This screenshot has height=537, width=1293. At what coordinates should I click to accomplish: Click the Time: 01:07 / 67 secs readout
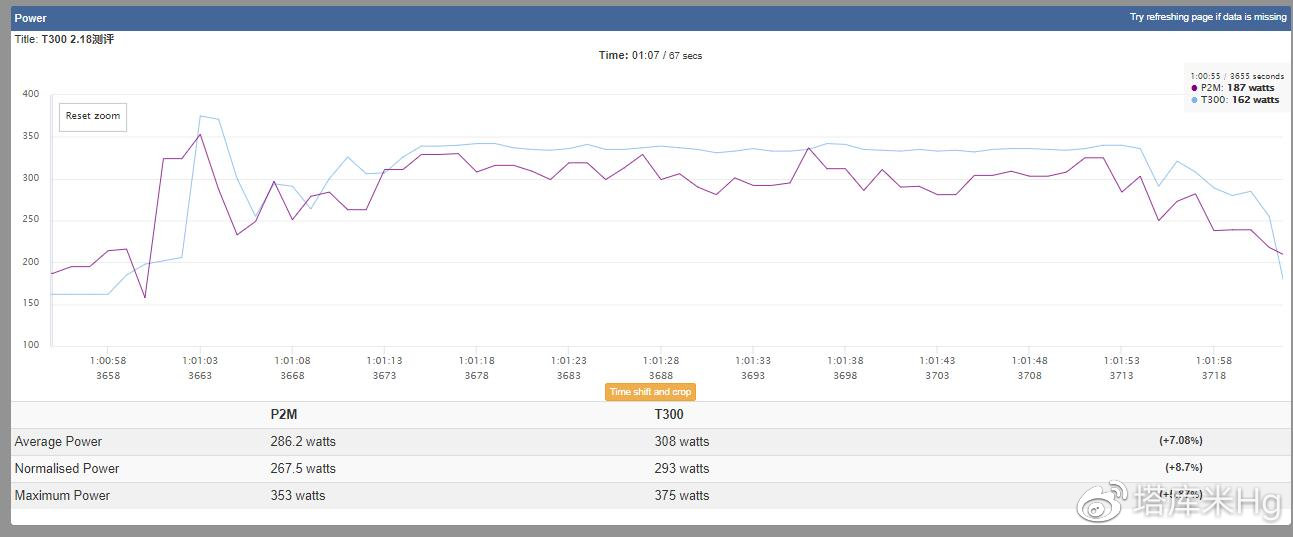pos(650,56)
